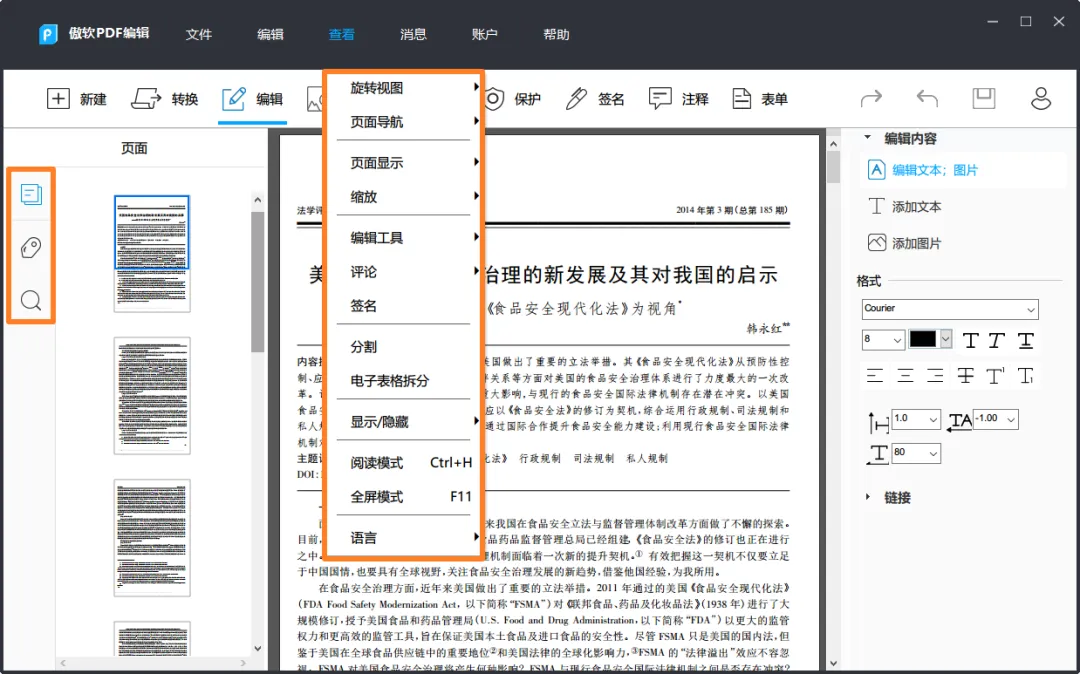This screenshot has height=674, width=1080.
Task: Open the 消息 menu
Action: click(x=413, y=34)
